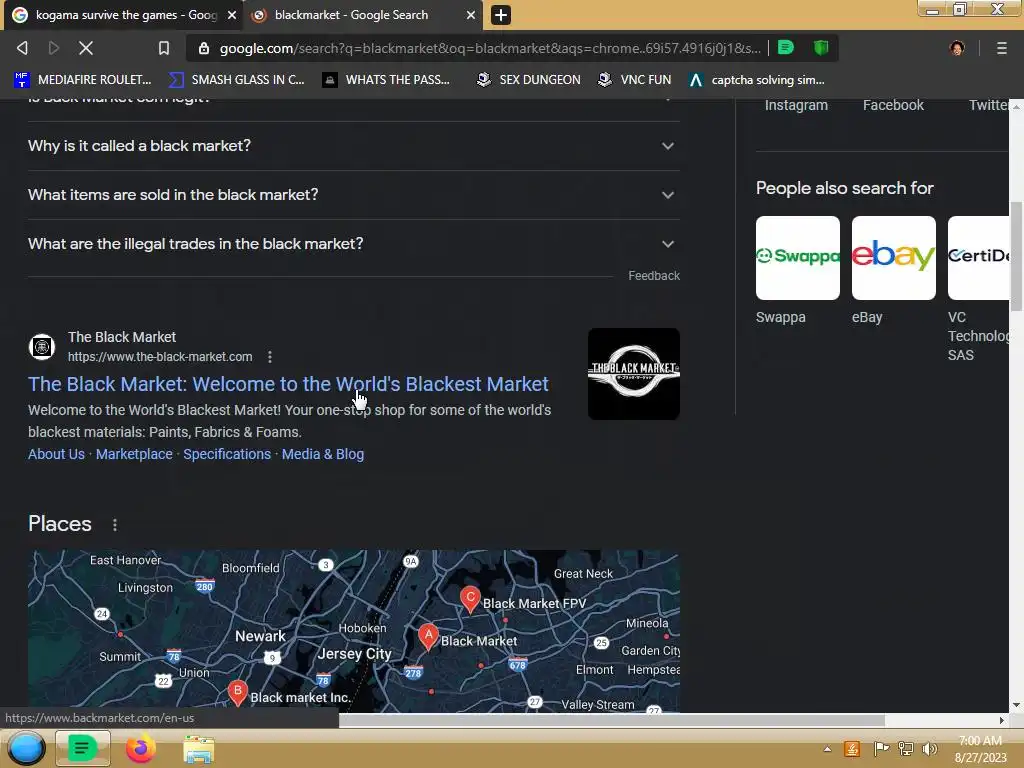
Task: Select the eBay suggestion card
Action: pyautogui.click(x=893, y=270)
